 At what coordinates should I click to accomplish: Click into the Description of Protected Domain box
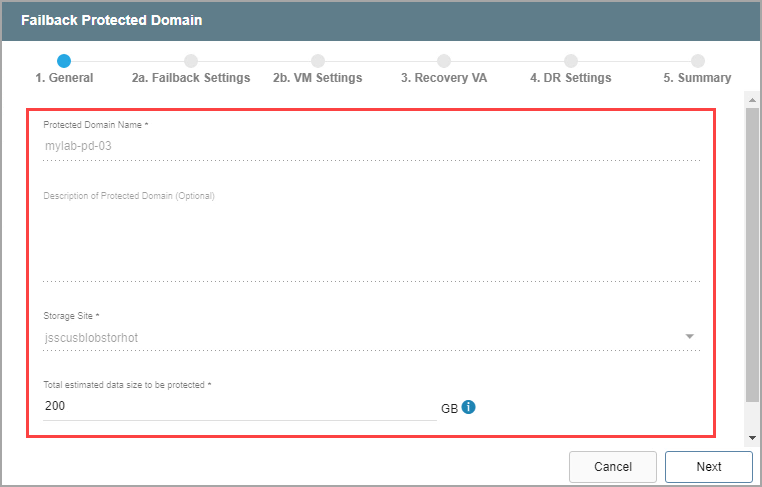(370, 238)
